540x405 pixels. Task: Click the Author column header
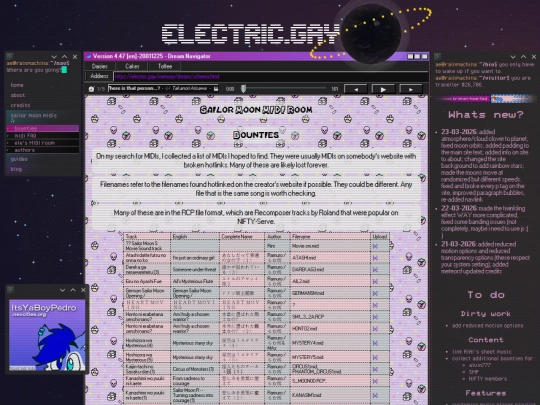tap(277, 237)
